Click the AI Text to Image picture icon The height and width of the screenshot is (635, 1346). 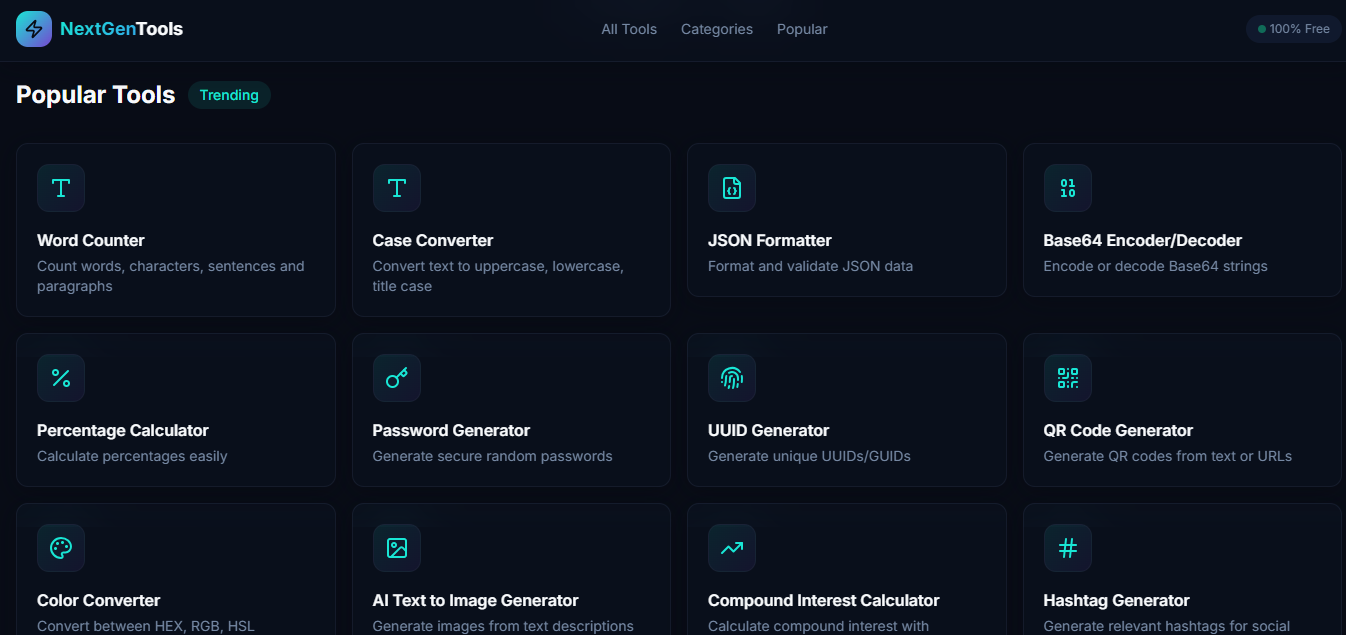tap(397, 548)
